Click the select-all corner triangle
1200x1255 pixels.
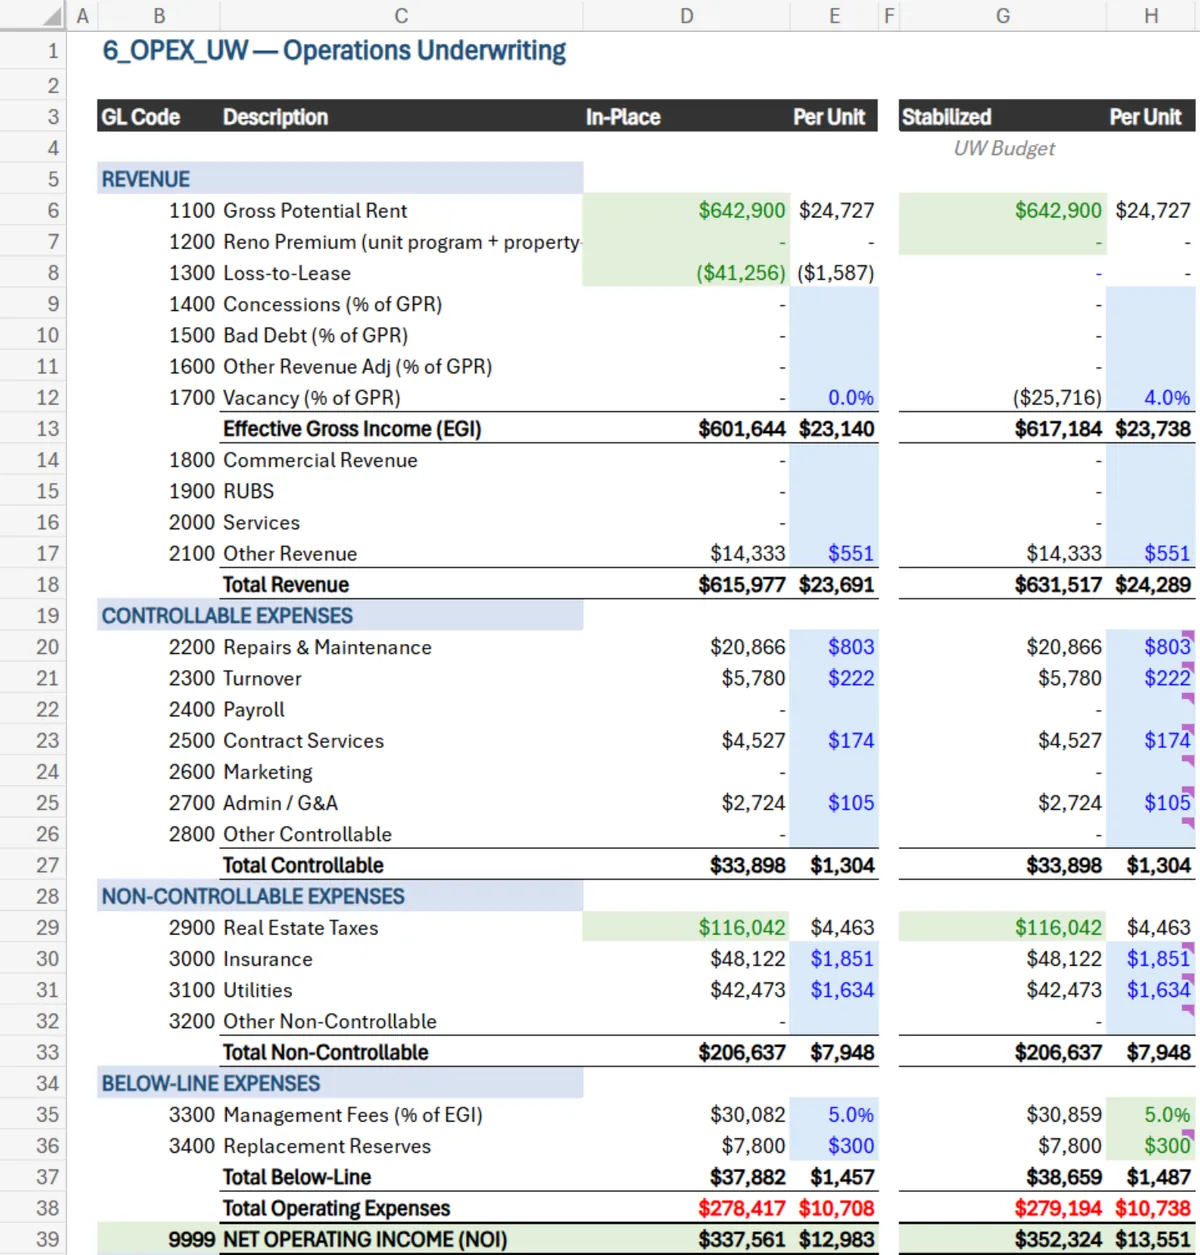tap(51, 16)
